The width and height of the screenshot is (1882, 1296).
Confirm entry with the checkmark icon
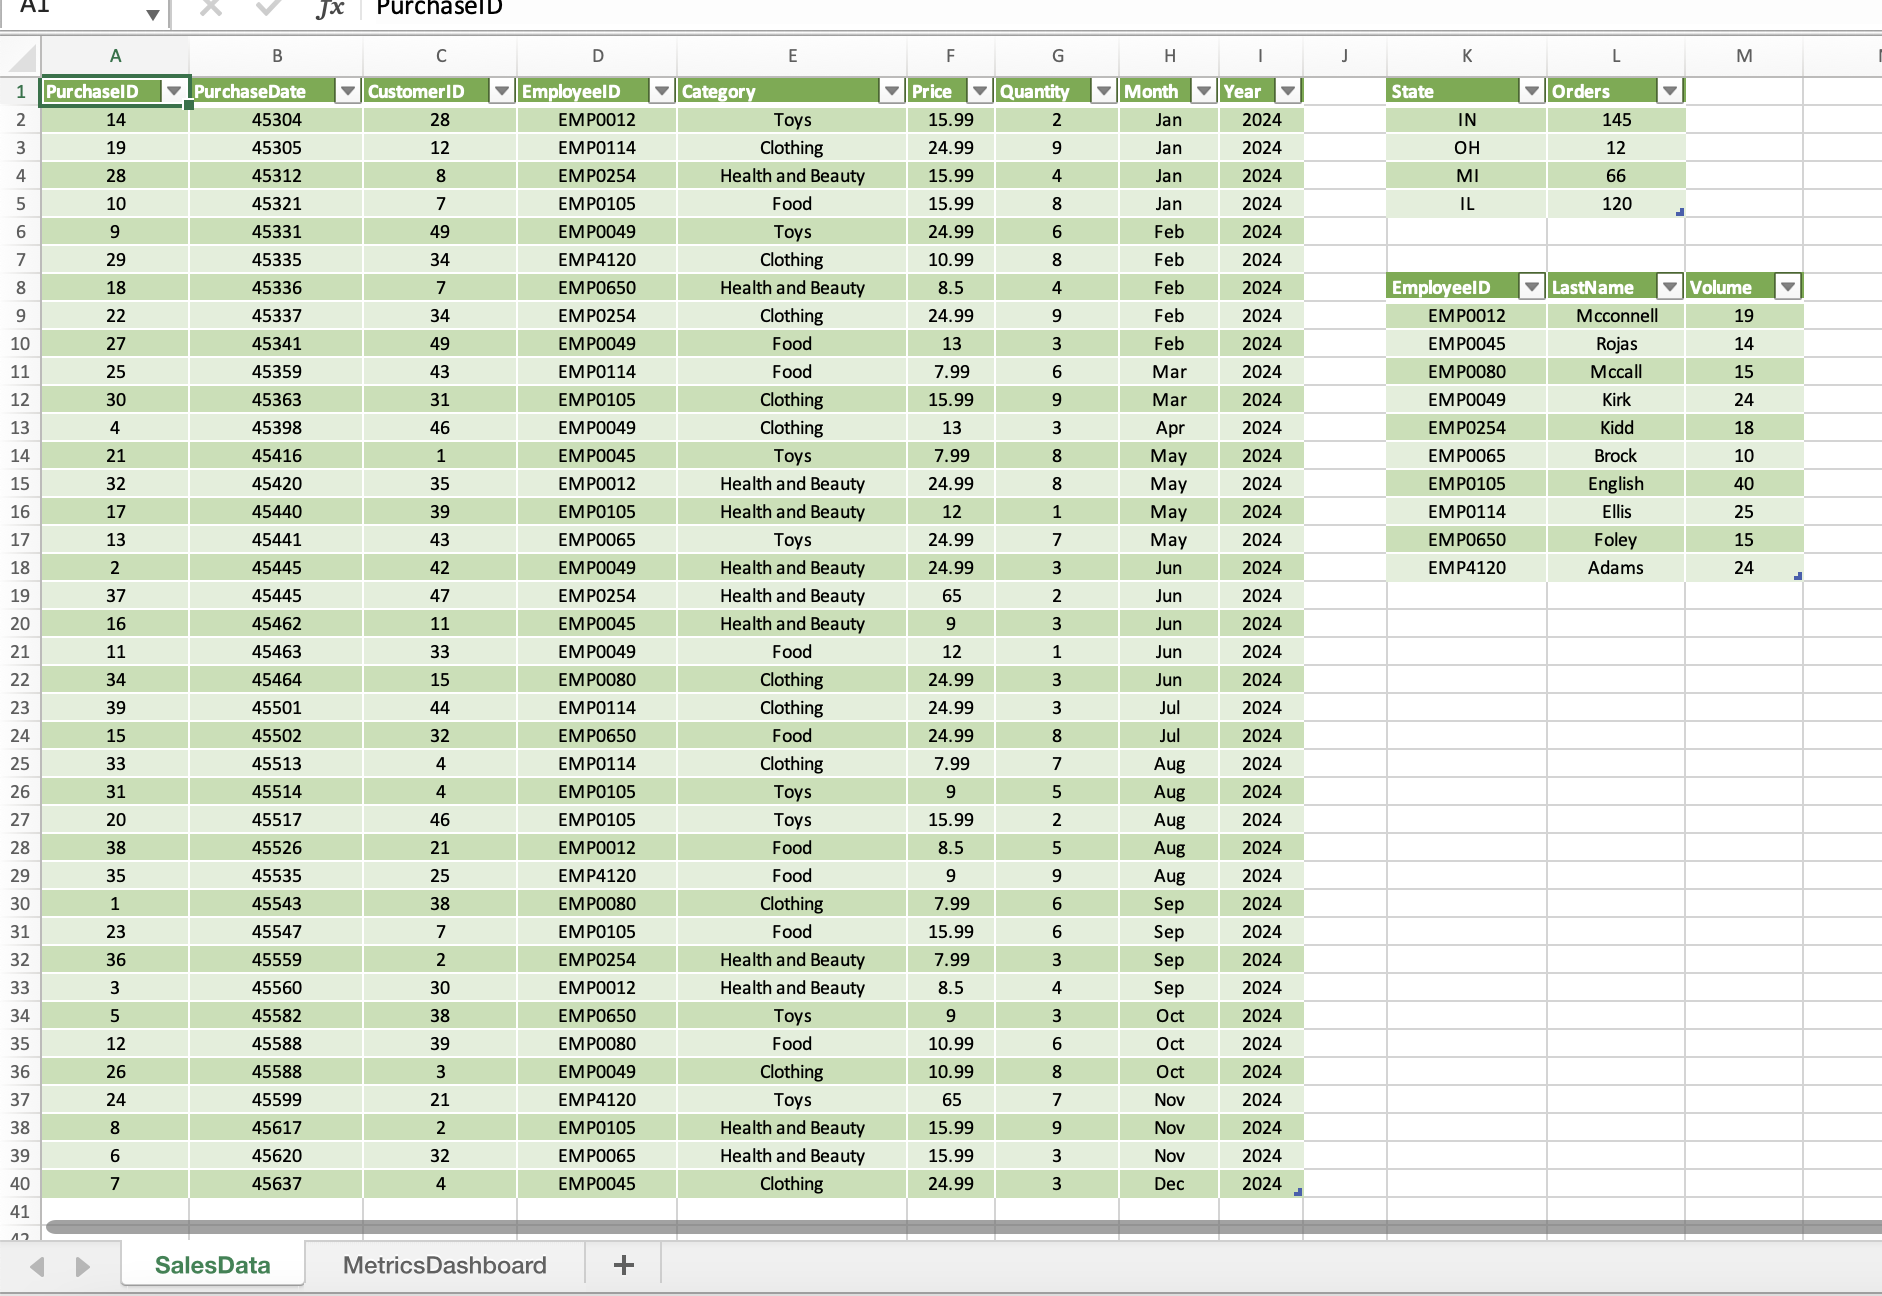(265, 8)
